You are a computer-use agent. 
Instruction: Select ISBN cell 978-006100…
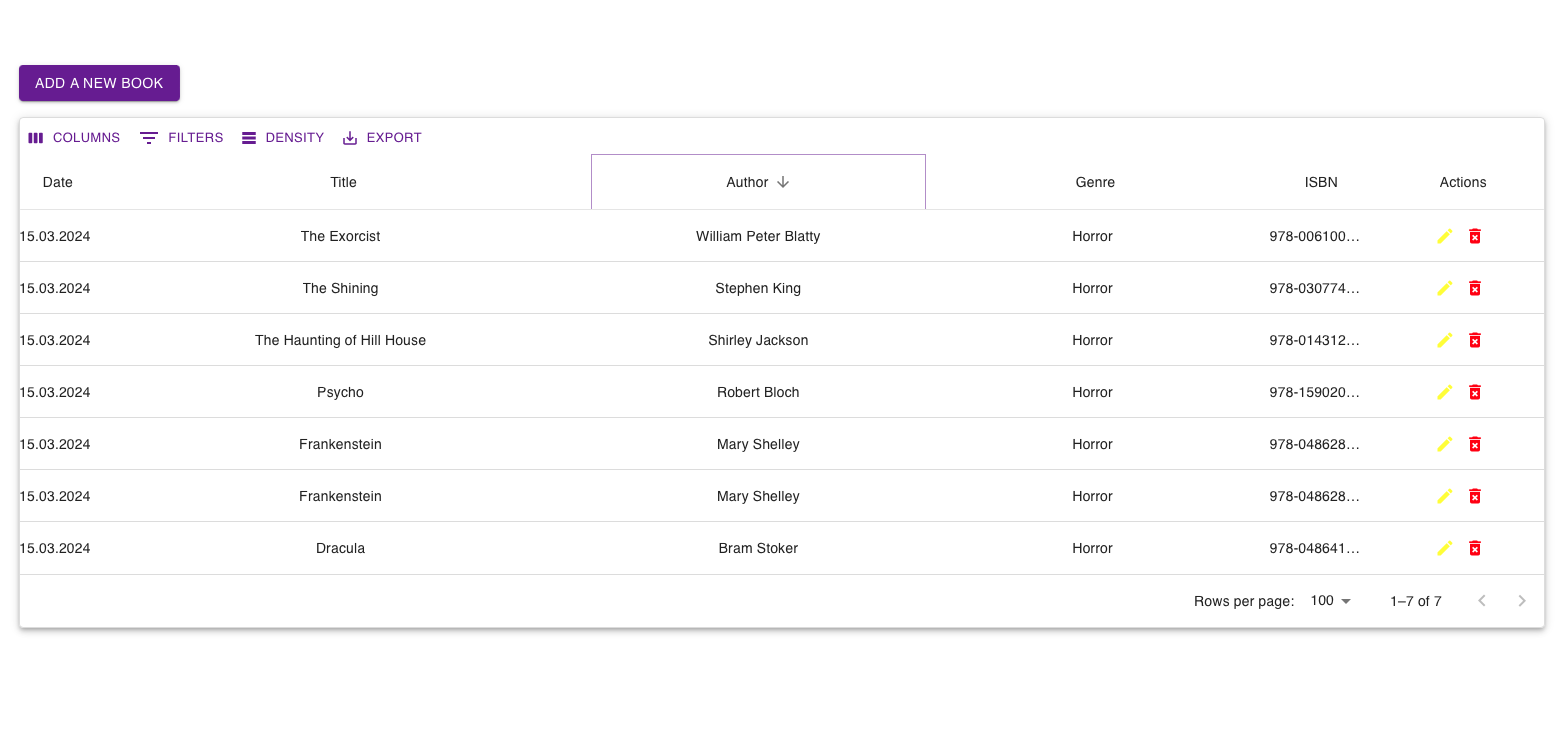1314,236
